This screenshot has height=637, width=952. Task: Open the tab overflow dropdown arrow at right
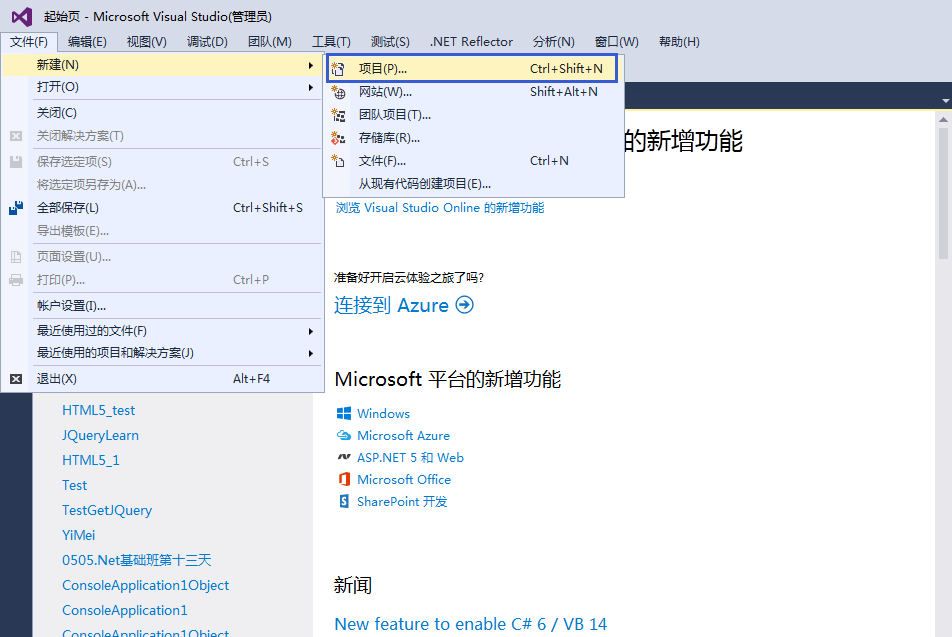[945, 101]
